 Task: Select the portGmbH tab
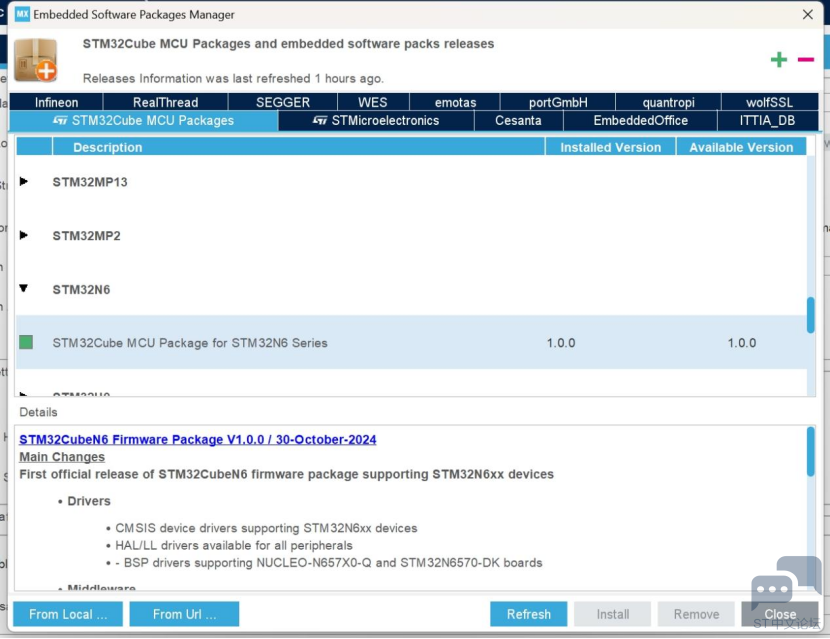point(558,102)
